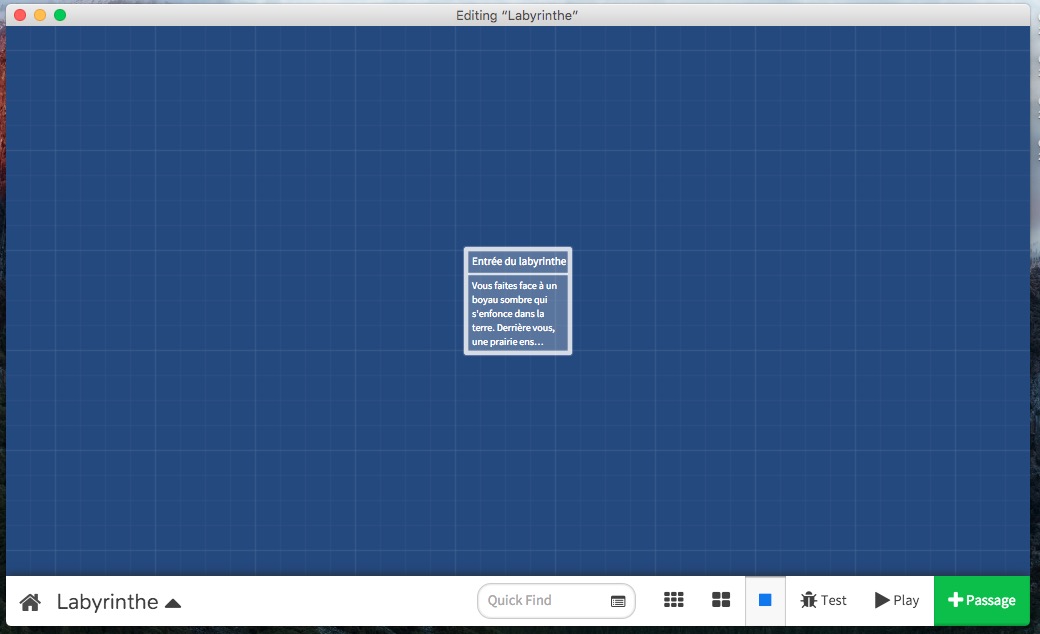Close the Editing Labyrinthe window

20,15
